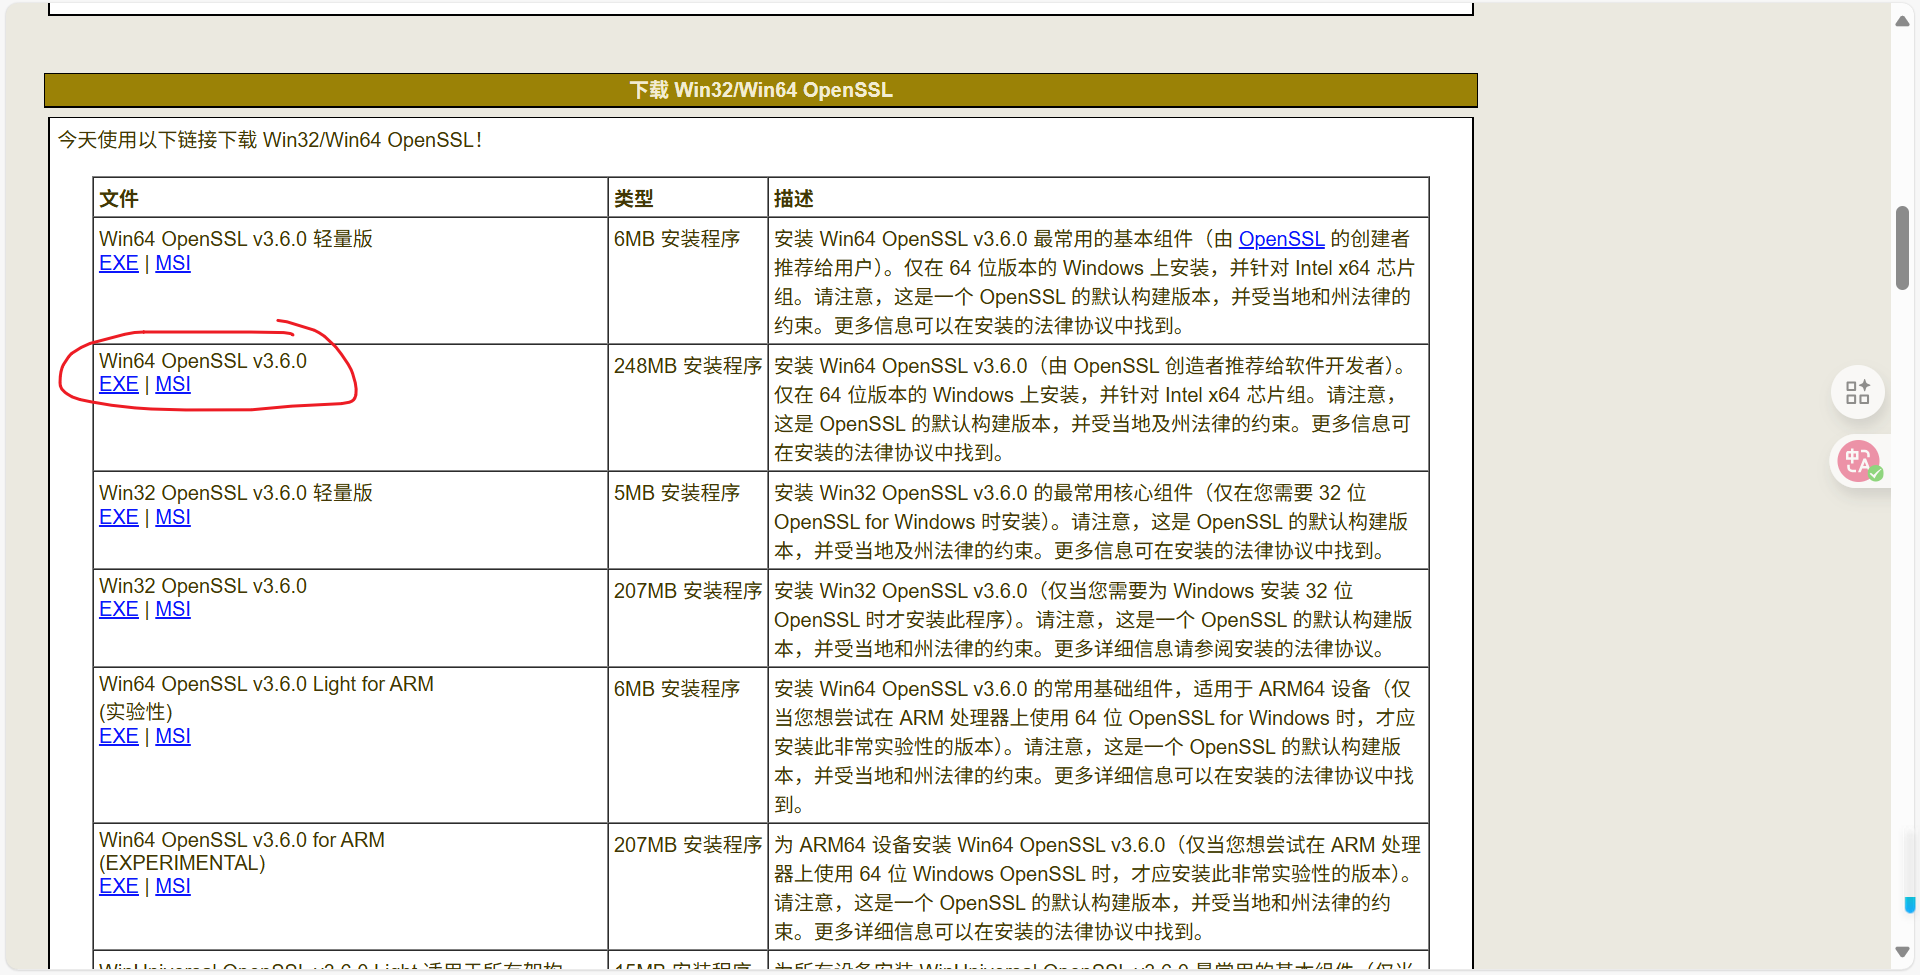Download EXE for Win64 OpenSSL v3.6.0 轻量版
Screen dimensions: 1920x975
point(118,263)
